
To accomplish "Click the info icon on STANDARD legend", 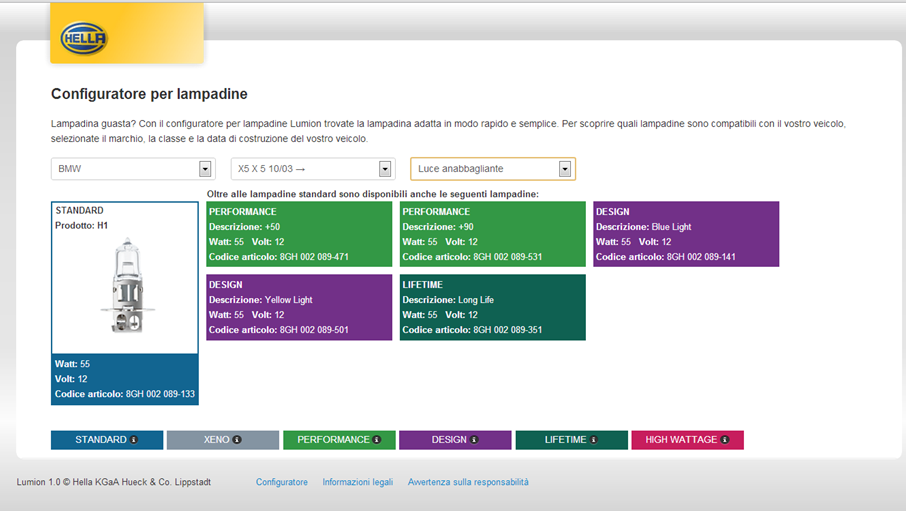I will click(x=133, y=440).
